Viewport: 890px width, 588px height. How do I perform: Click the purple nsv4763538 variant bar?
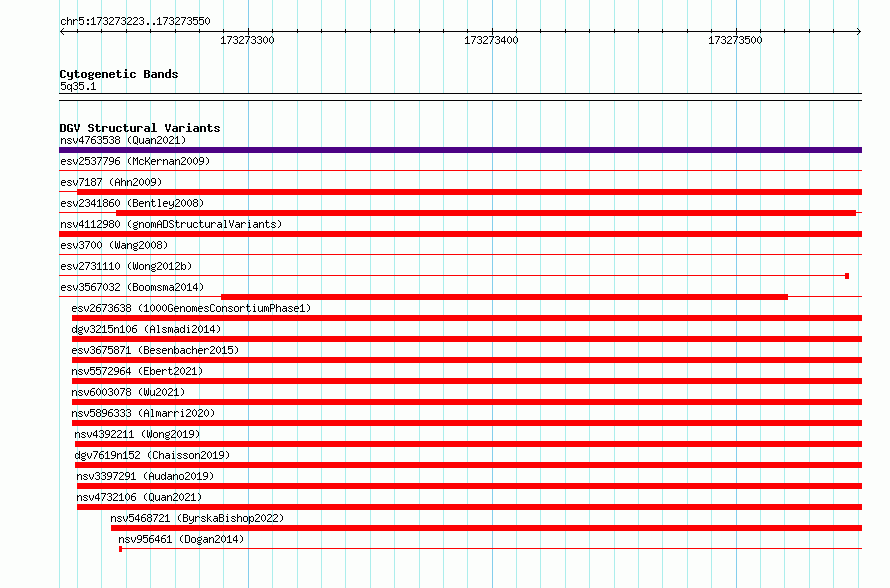(x=460, y=150)
